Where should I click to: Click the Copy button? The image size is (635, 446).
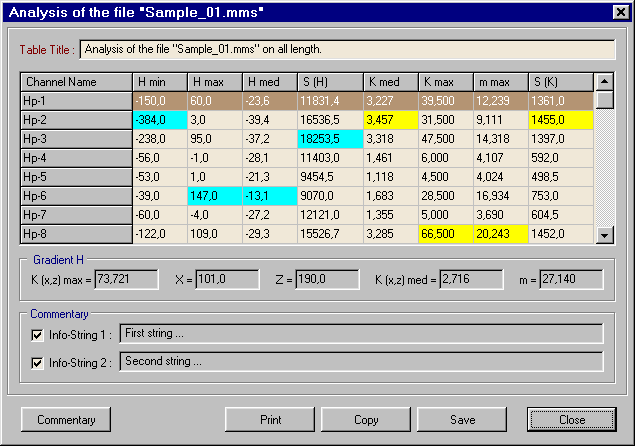point(366,420)
